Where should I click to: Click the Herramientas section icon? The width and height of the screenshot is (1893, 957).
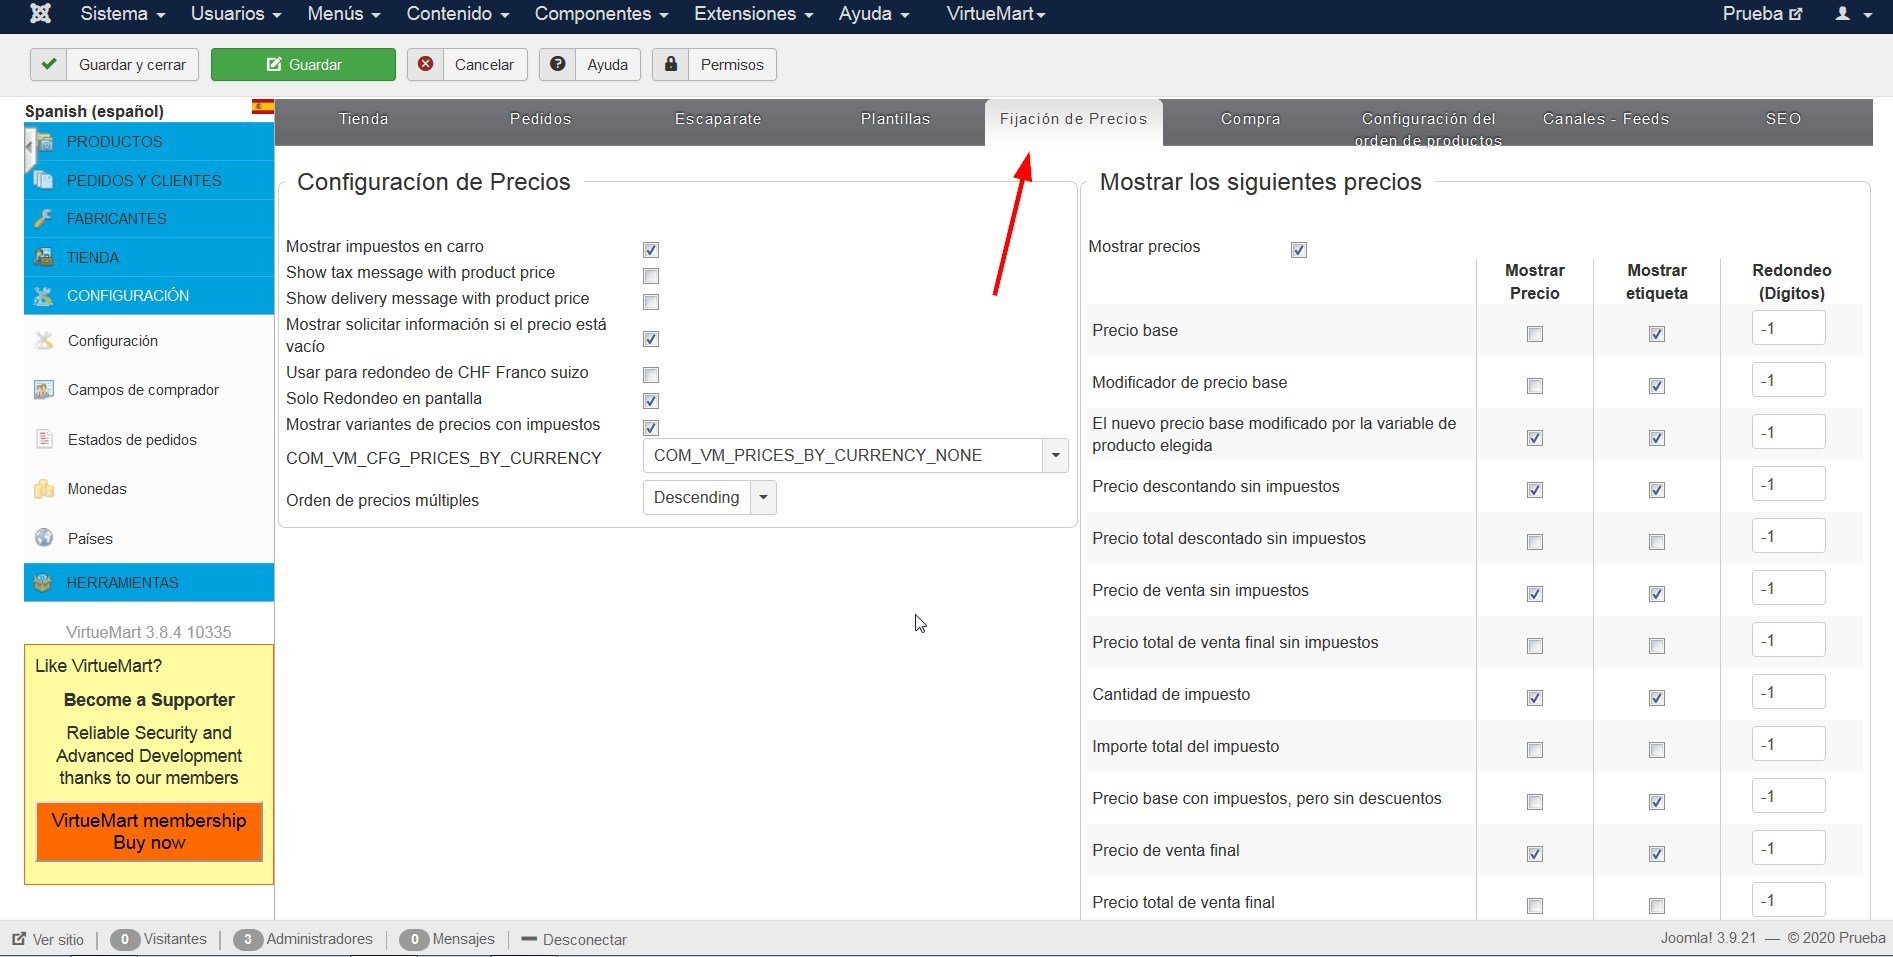click(x=43, y=582)
